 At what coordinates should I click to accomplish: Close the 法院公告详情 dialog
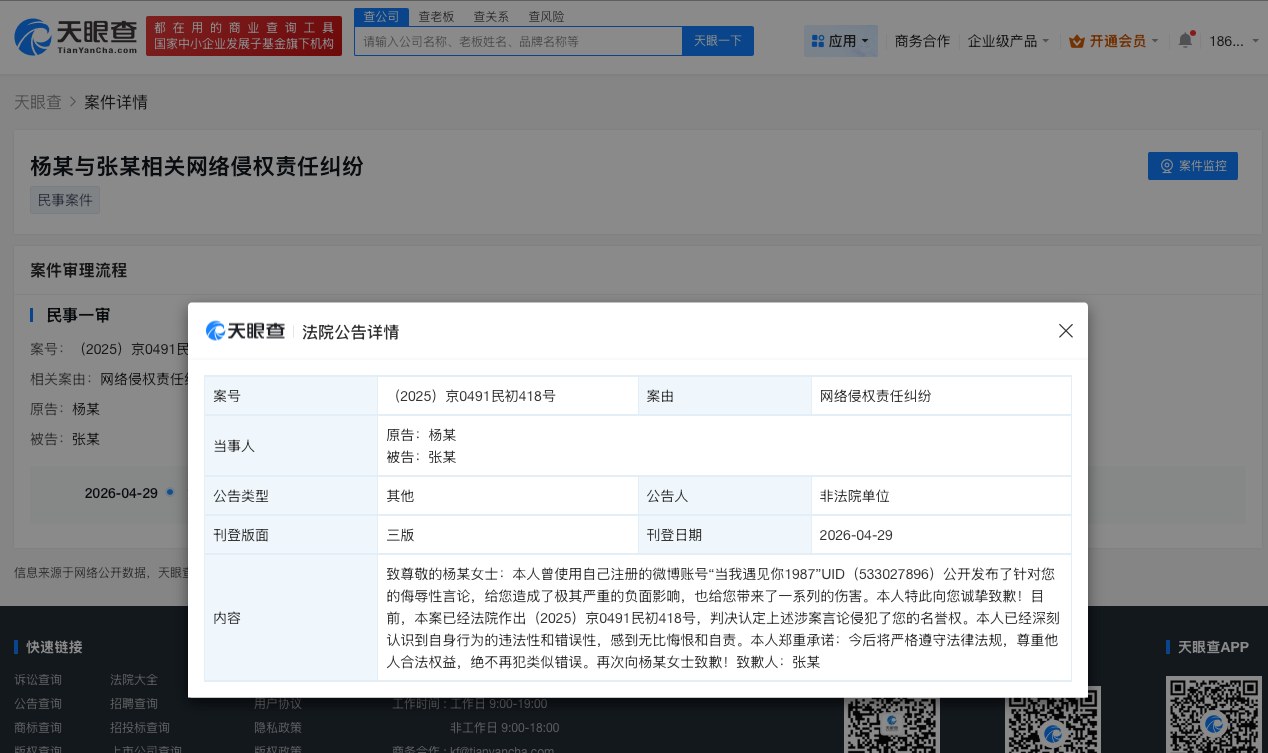[1065, 331]
